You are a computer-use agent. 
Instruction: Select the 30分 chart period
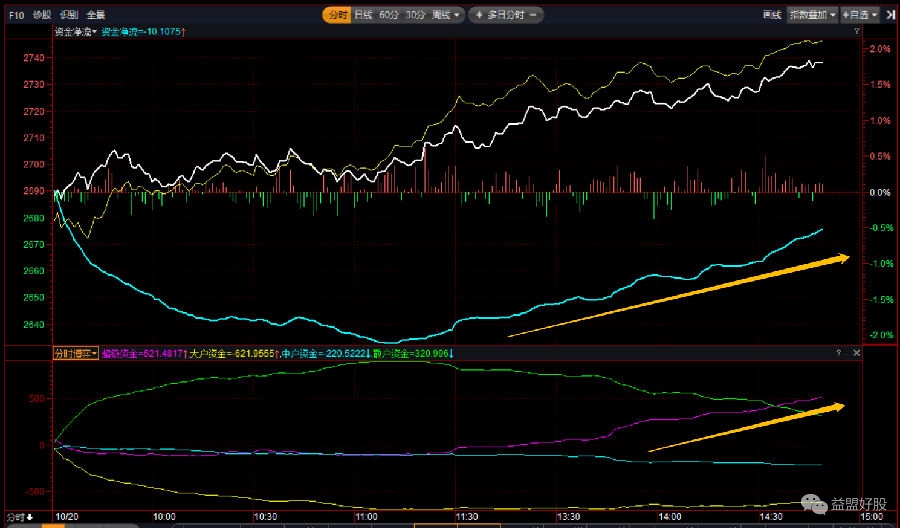click(x=415, y=15)
